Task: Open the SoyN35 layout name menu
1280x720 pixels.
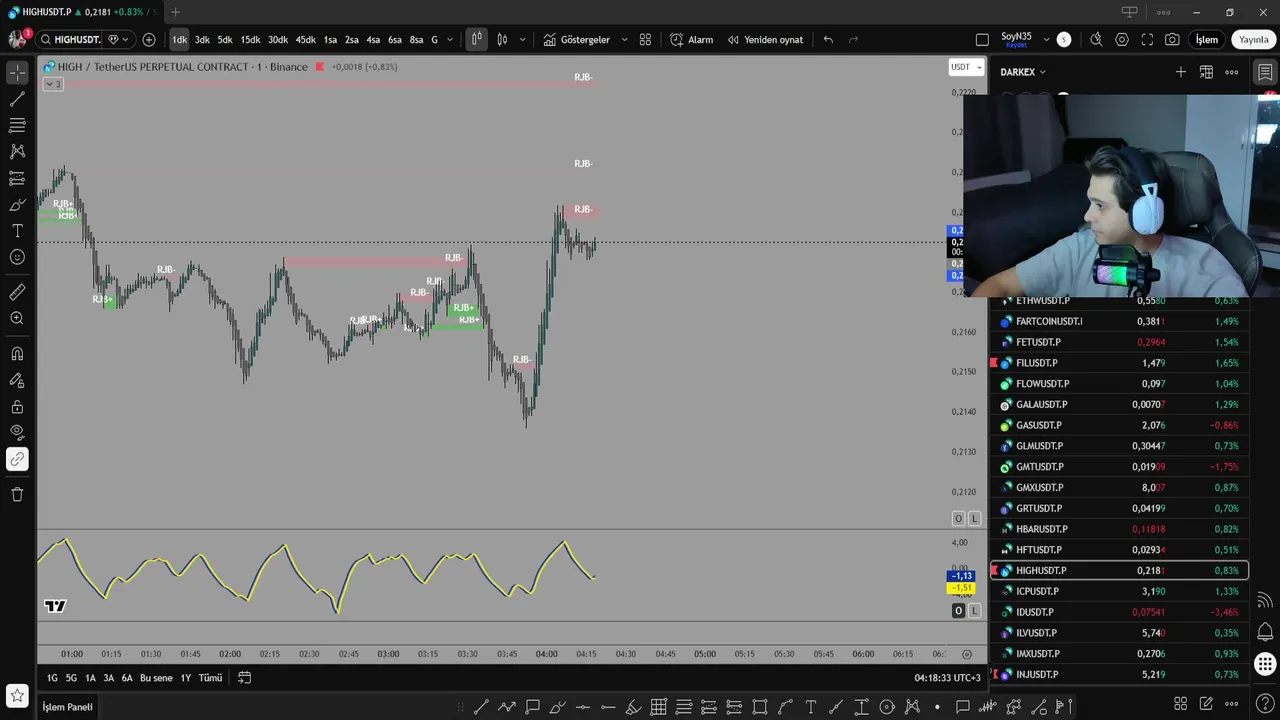Action: (1016, 40)
